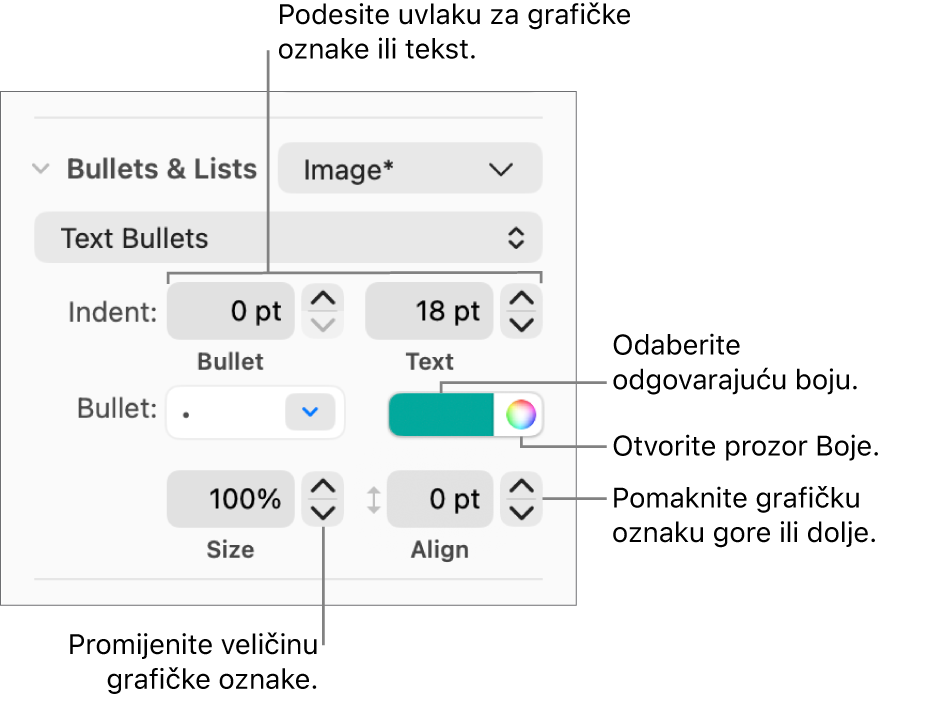
Task: Edit the Text indent 18 pt field
Action: (x=429, y=311)
